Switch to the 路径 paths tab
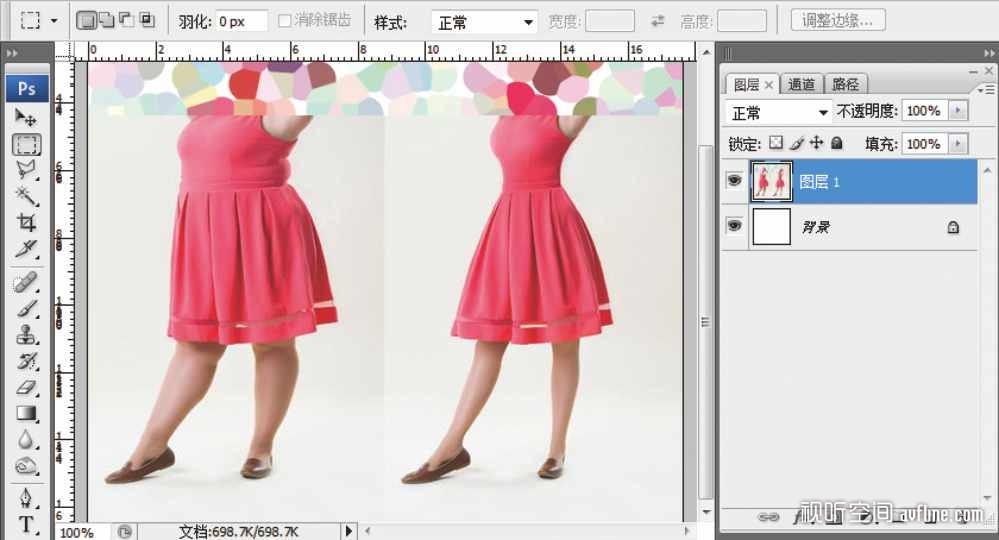Image resolution: width=999 pixels, height=540 pixels. pyautogui.click(x=846, y=85)
